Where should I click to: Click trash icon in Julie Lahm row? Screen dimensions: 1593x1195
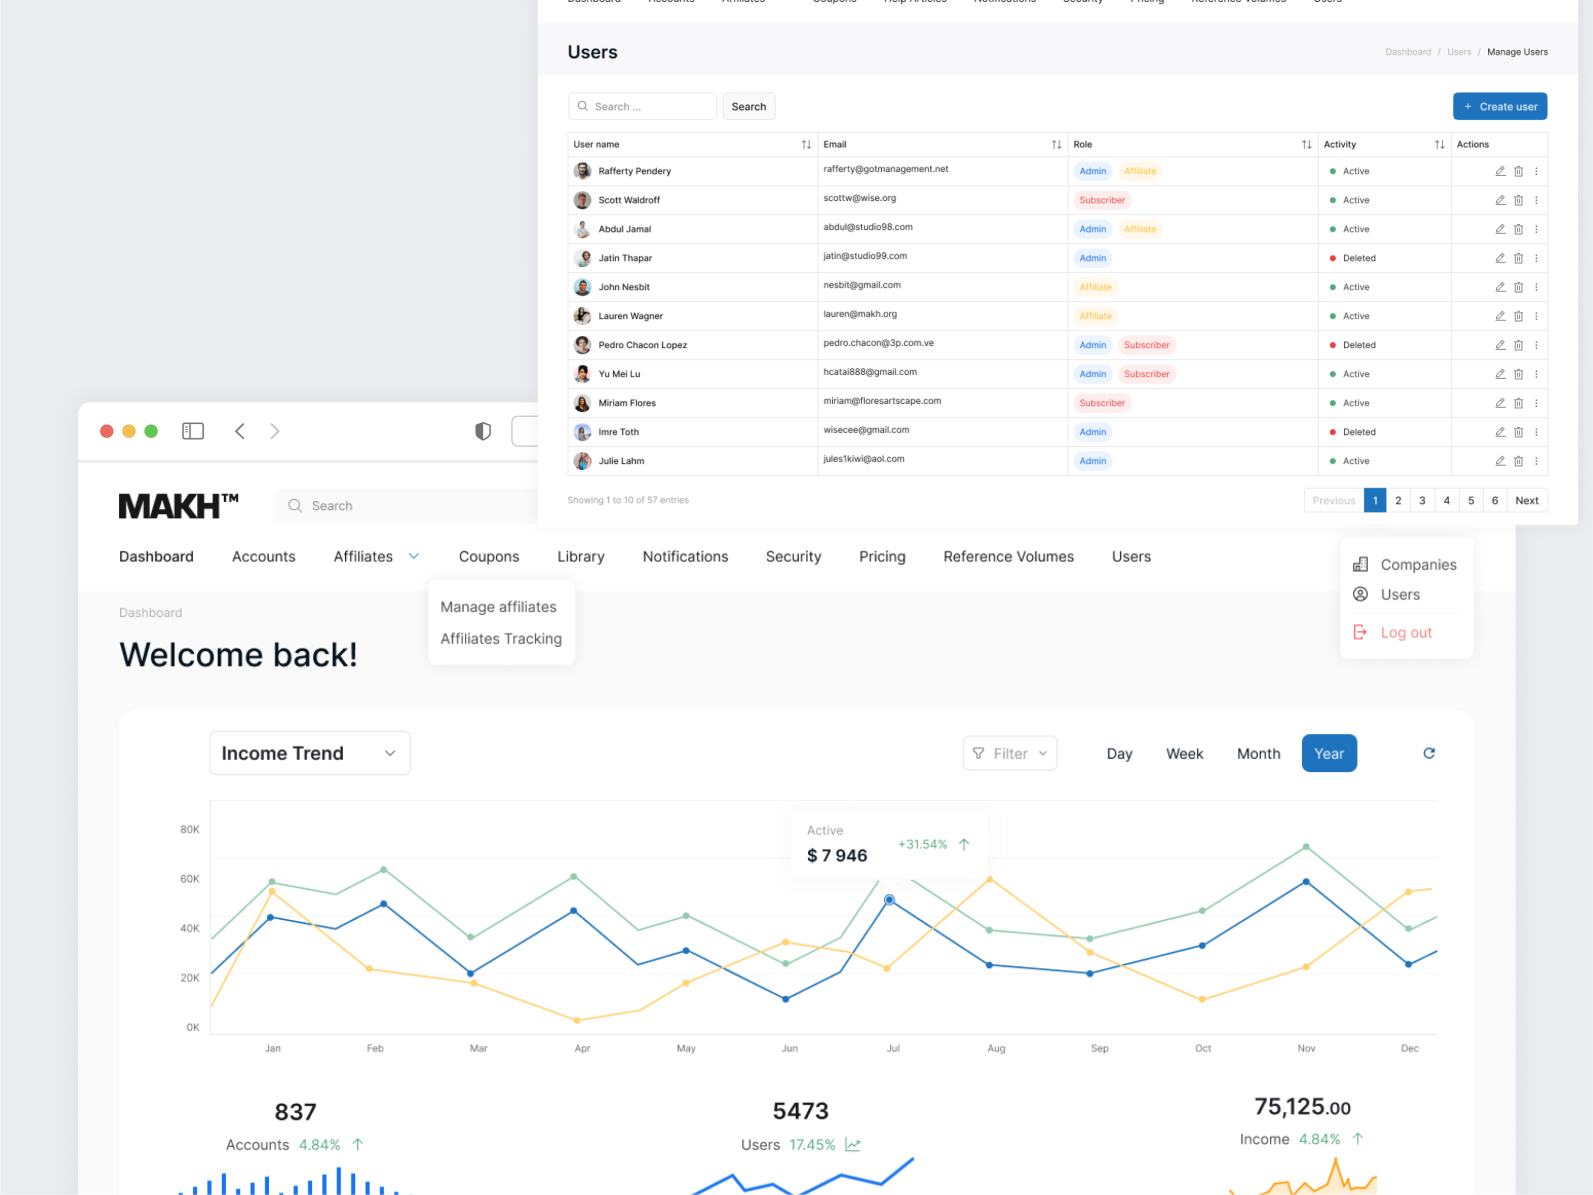pyautogui.click(x=1518, y=461)
